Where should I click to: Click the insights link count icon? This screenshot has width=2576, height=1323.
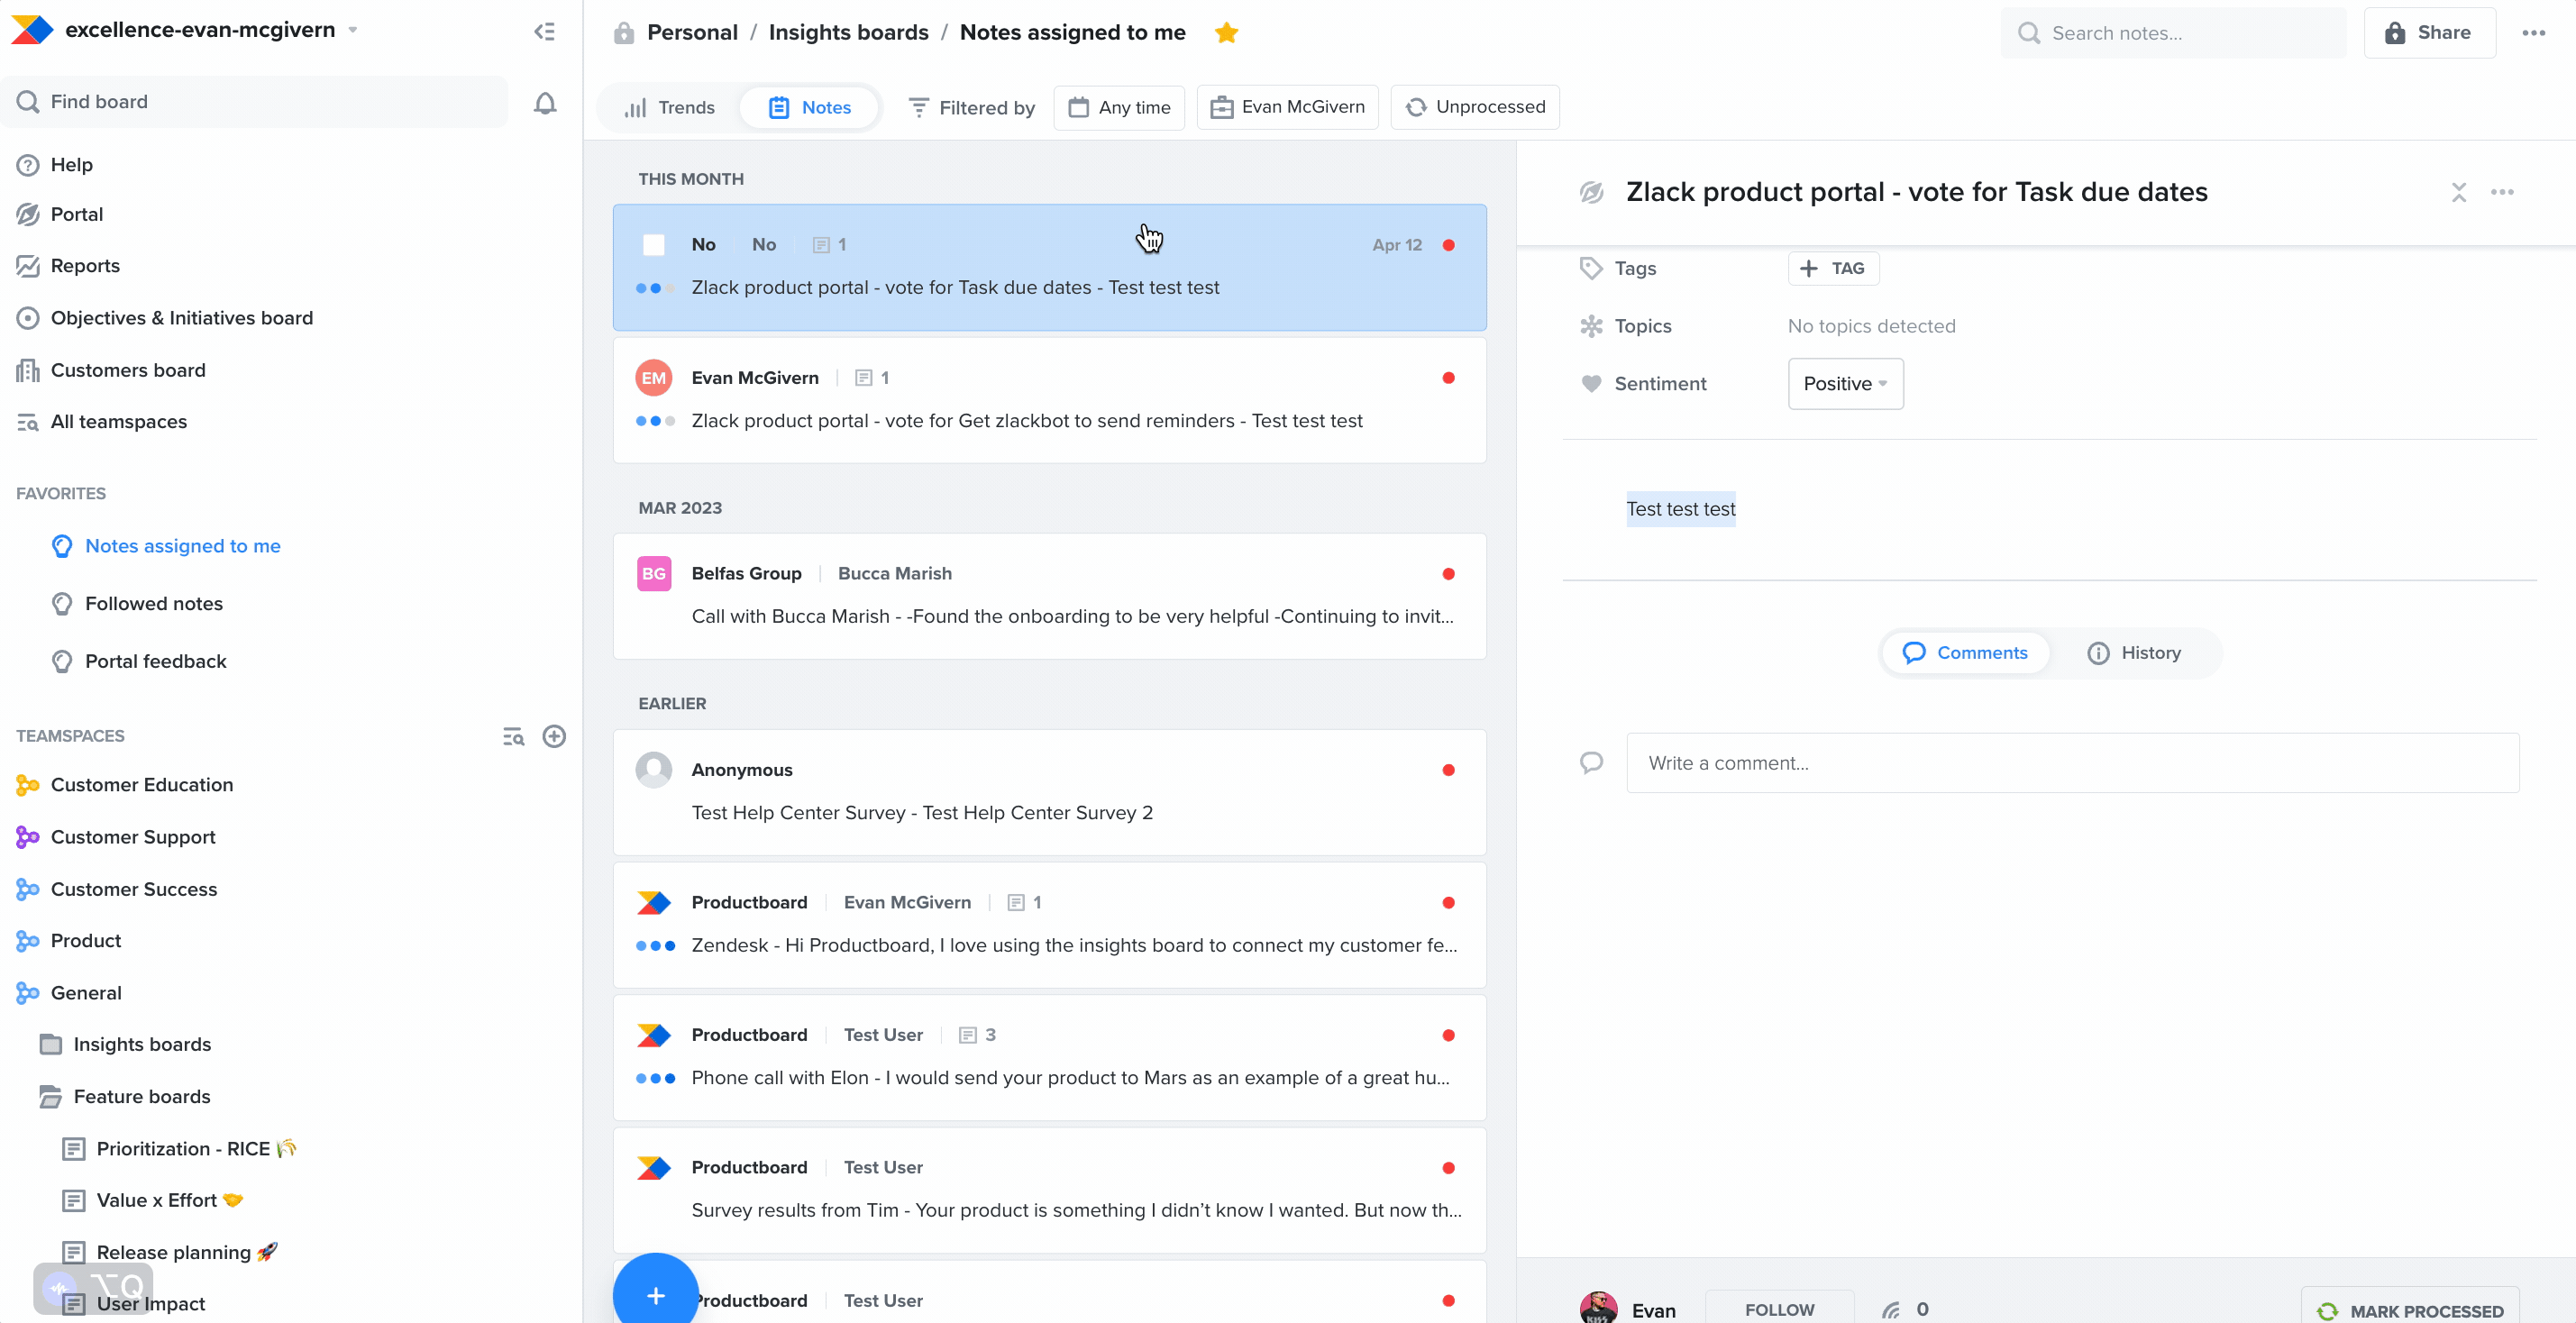(x=1890, y=1310)
